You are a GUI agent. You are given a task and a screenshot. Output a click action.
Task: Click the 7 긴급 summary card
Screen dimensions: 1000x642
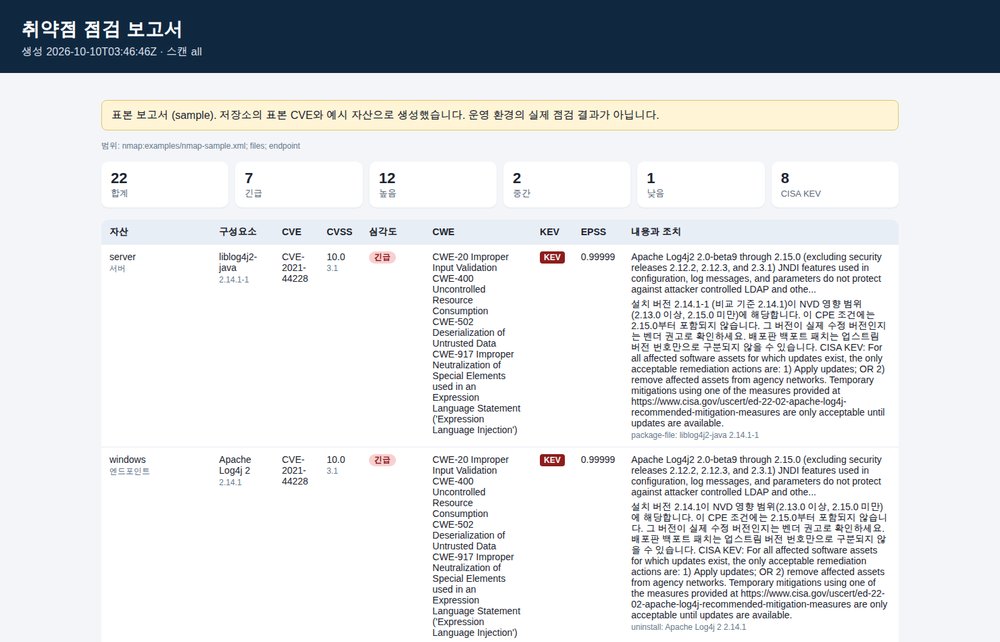pos(298,184)
